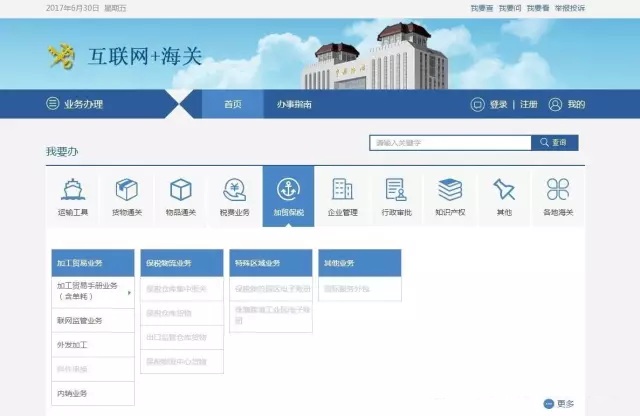Click the 业务办理 hamburger menu icon
Screen dimensions: 640x416
[52, 103]
